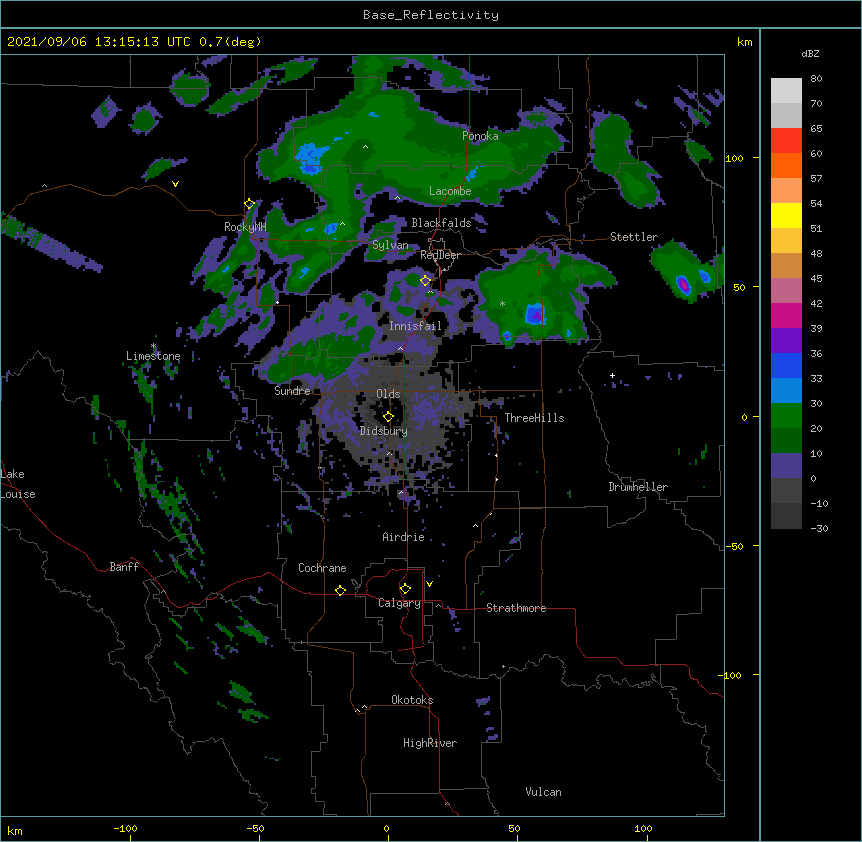Click the Didsbury town label

tap(384, 431)
